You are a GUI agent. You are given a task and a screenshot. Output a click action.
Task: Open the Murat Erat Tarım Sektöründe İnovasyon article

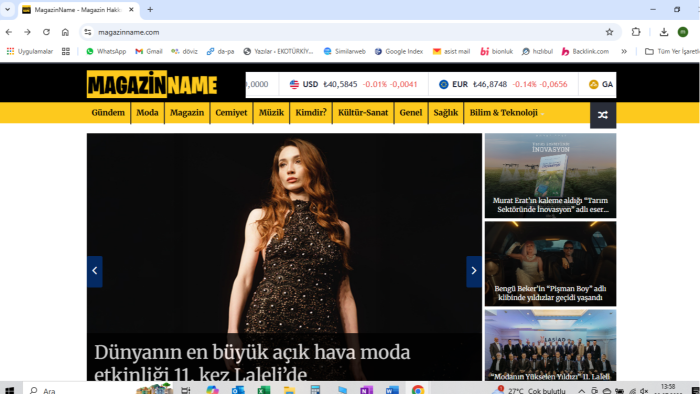(550, 205)
